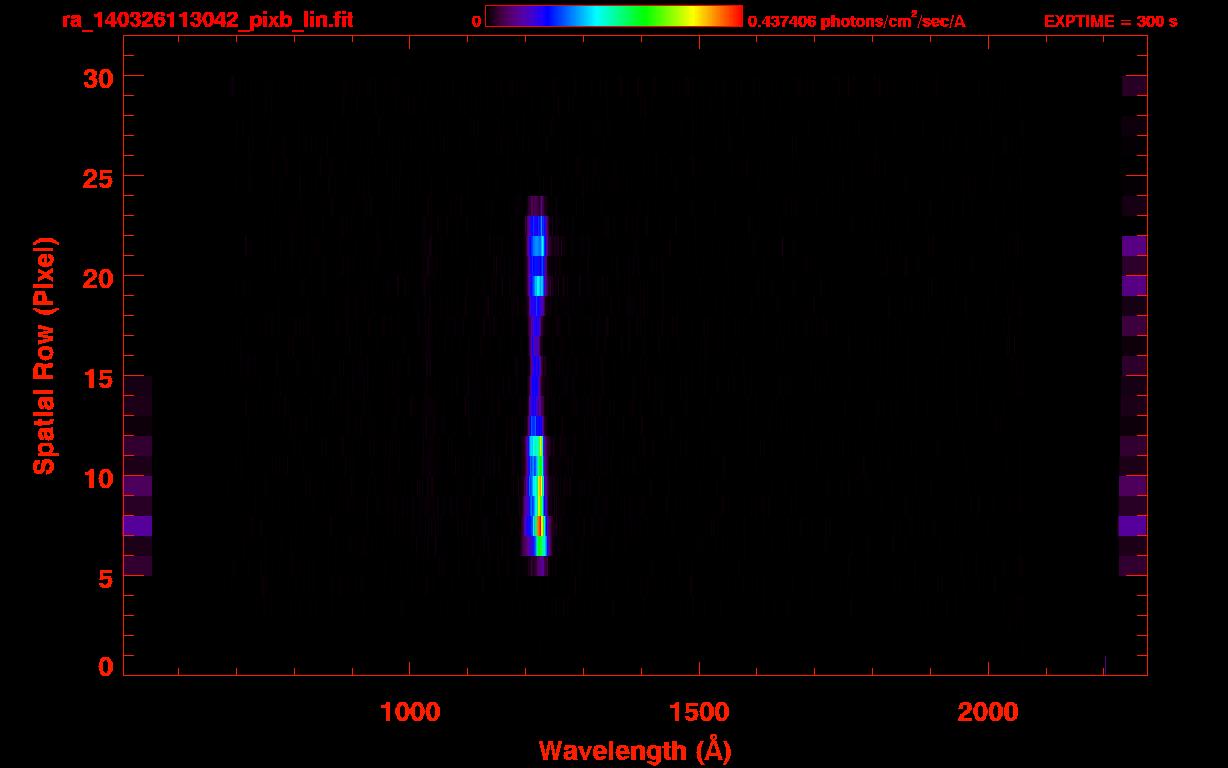
Task: Click the 15 spatial row tick label
Action: pyautogui.click(x=98, y=378)
